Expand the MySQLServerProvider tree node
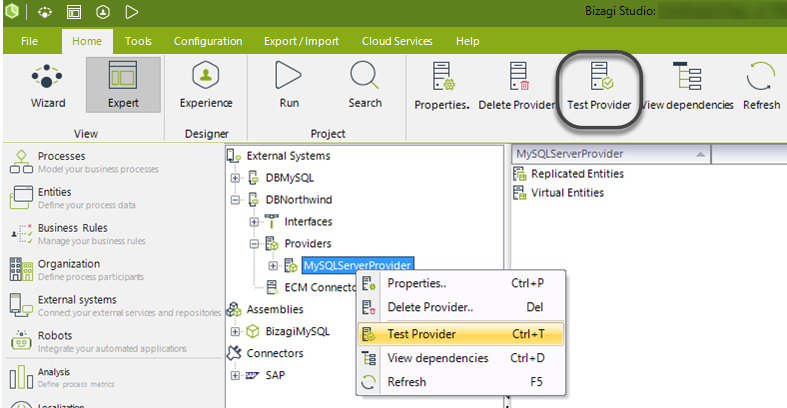Screen dimensions: 787x408 pyautogui.click(x=273, y=265)
